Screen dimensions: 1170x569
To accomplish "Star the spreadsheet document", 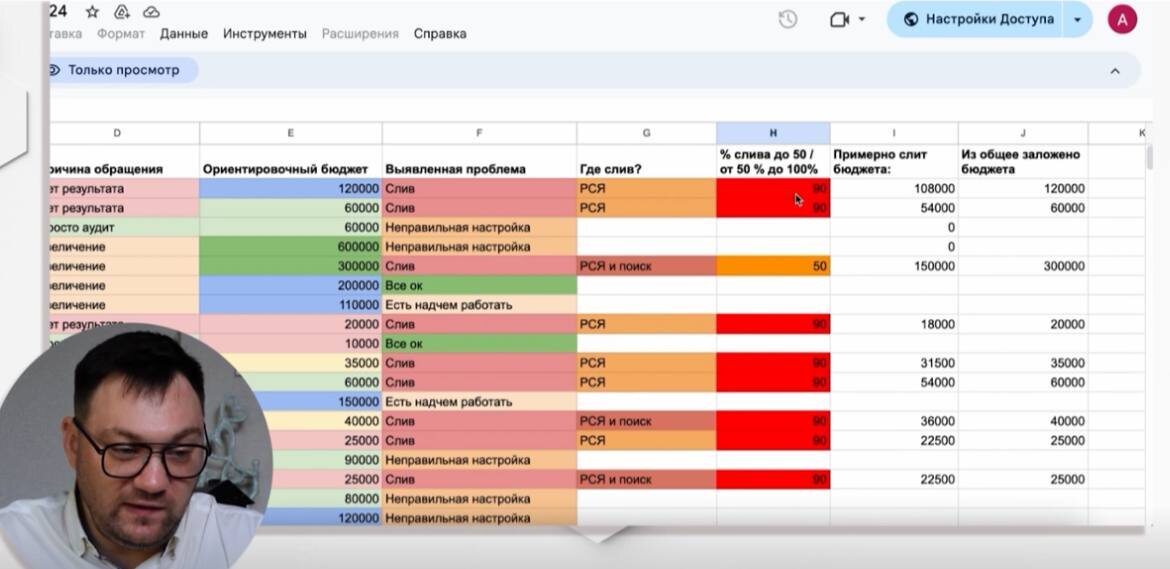I will pos(92,12).
